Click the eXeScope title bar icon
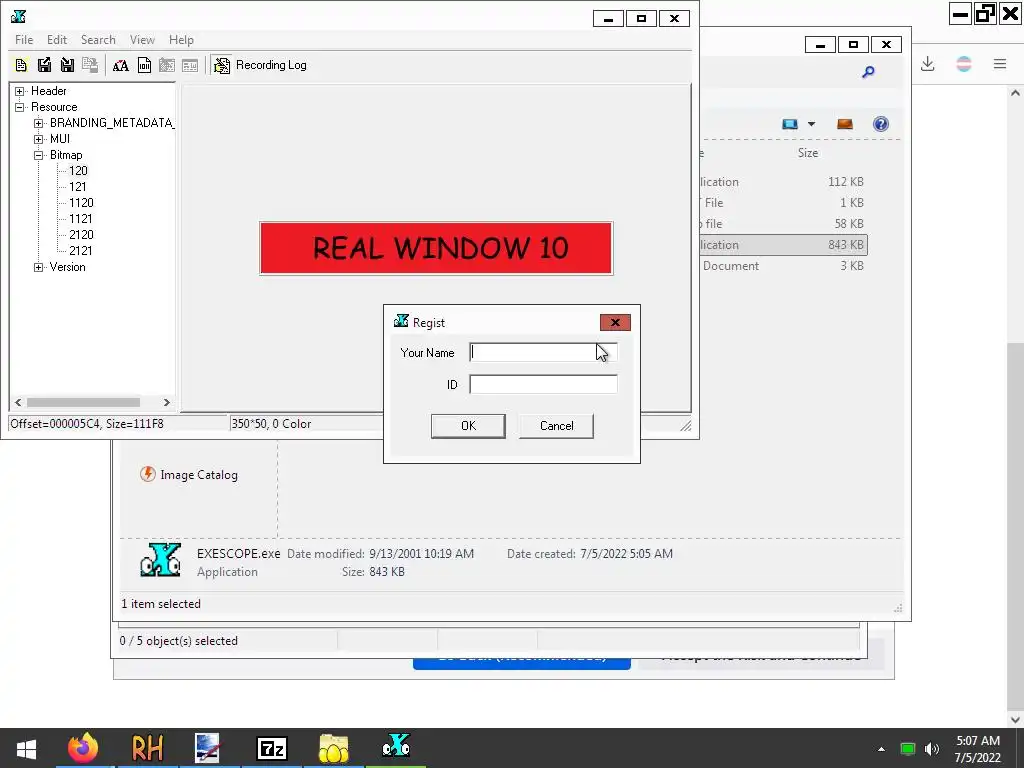Image resolution: width=1024 pixels, height=768 pixels. [18, 17]
